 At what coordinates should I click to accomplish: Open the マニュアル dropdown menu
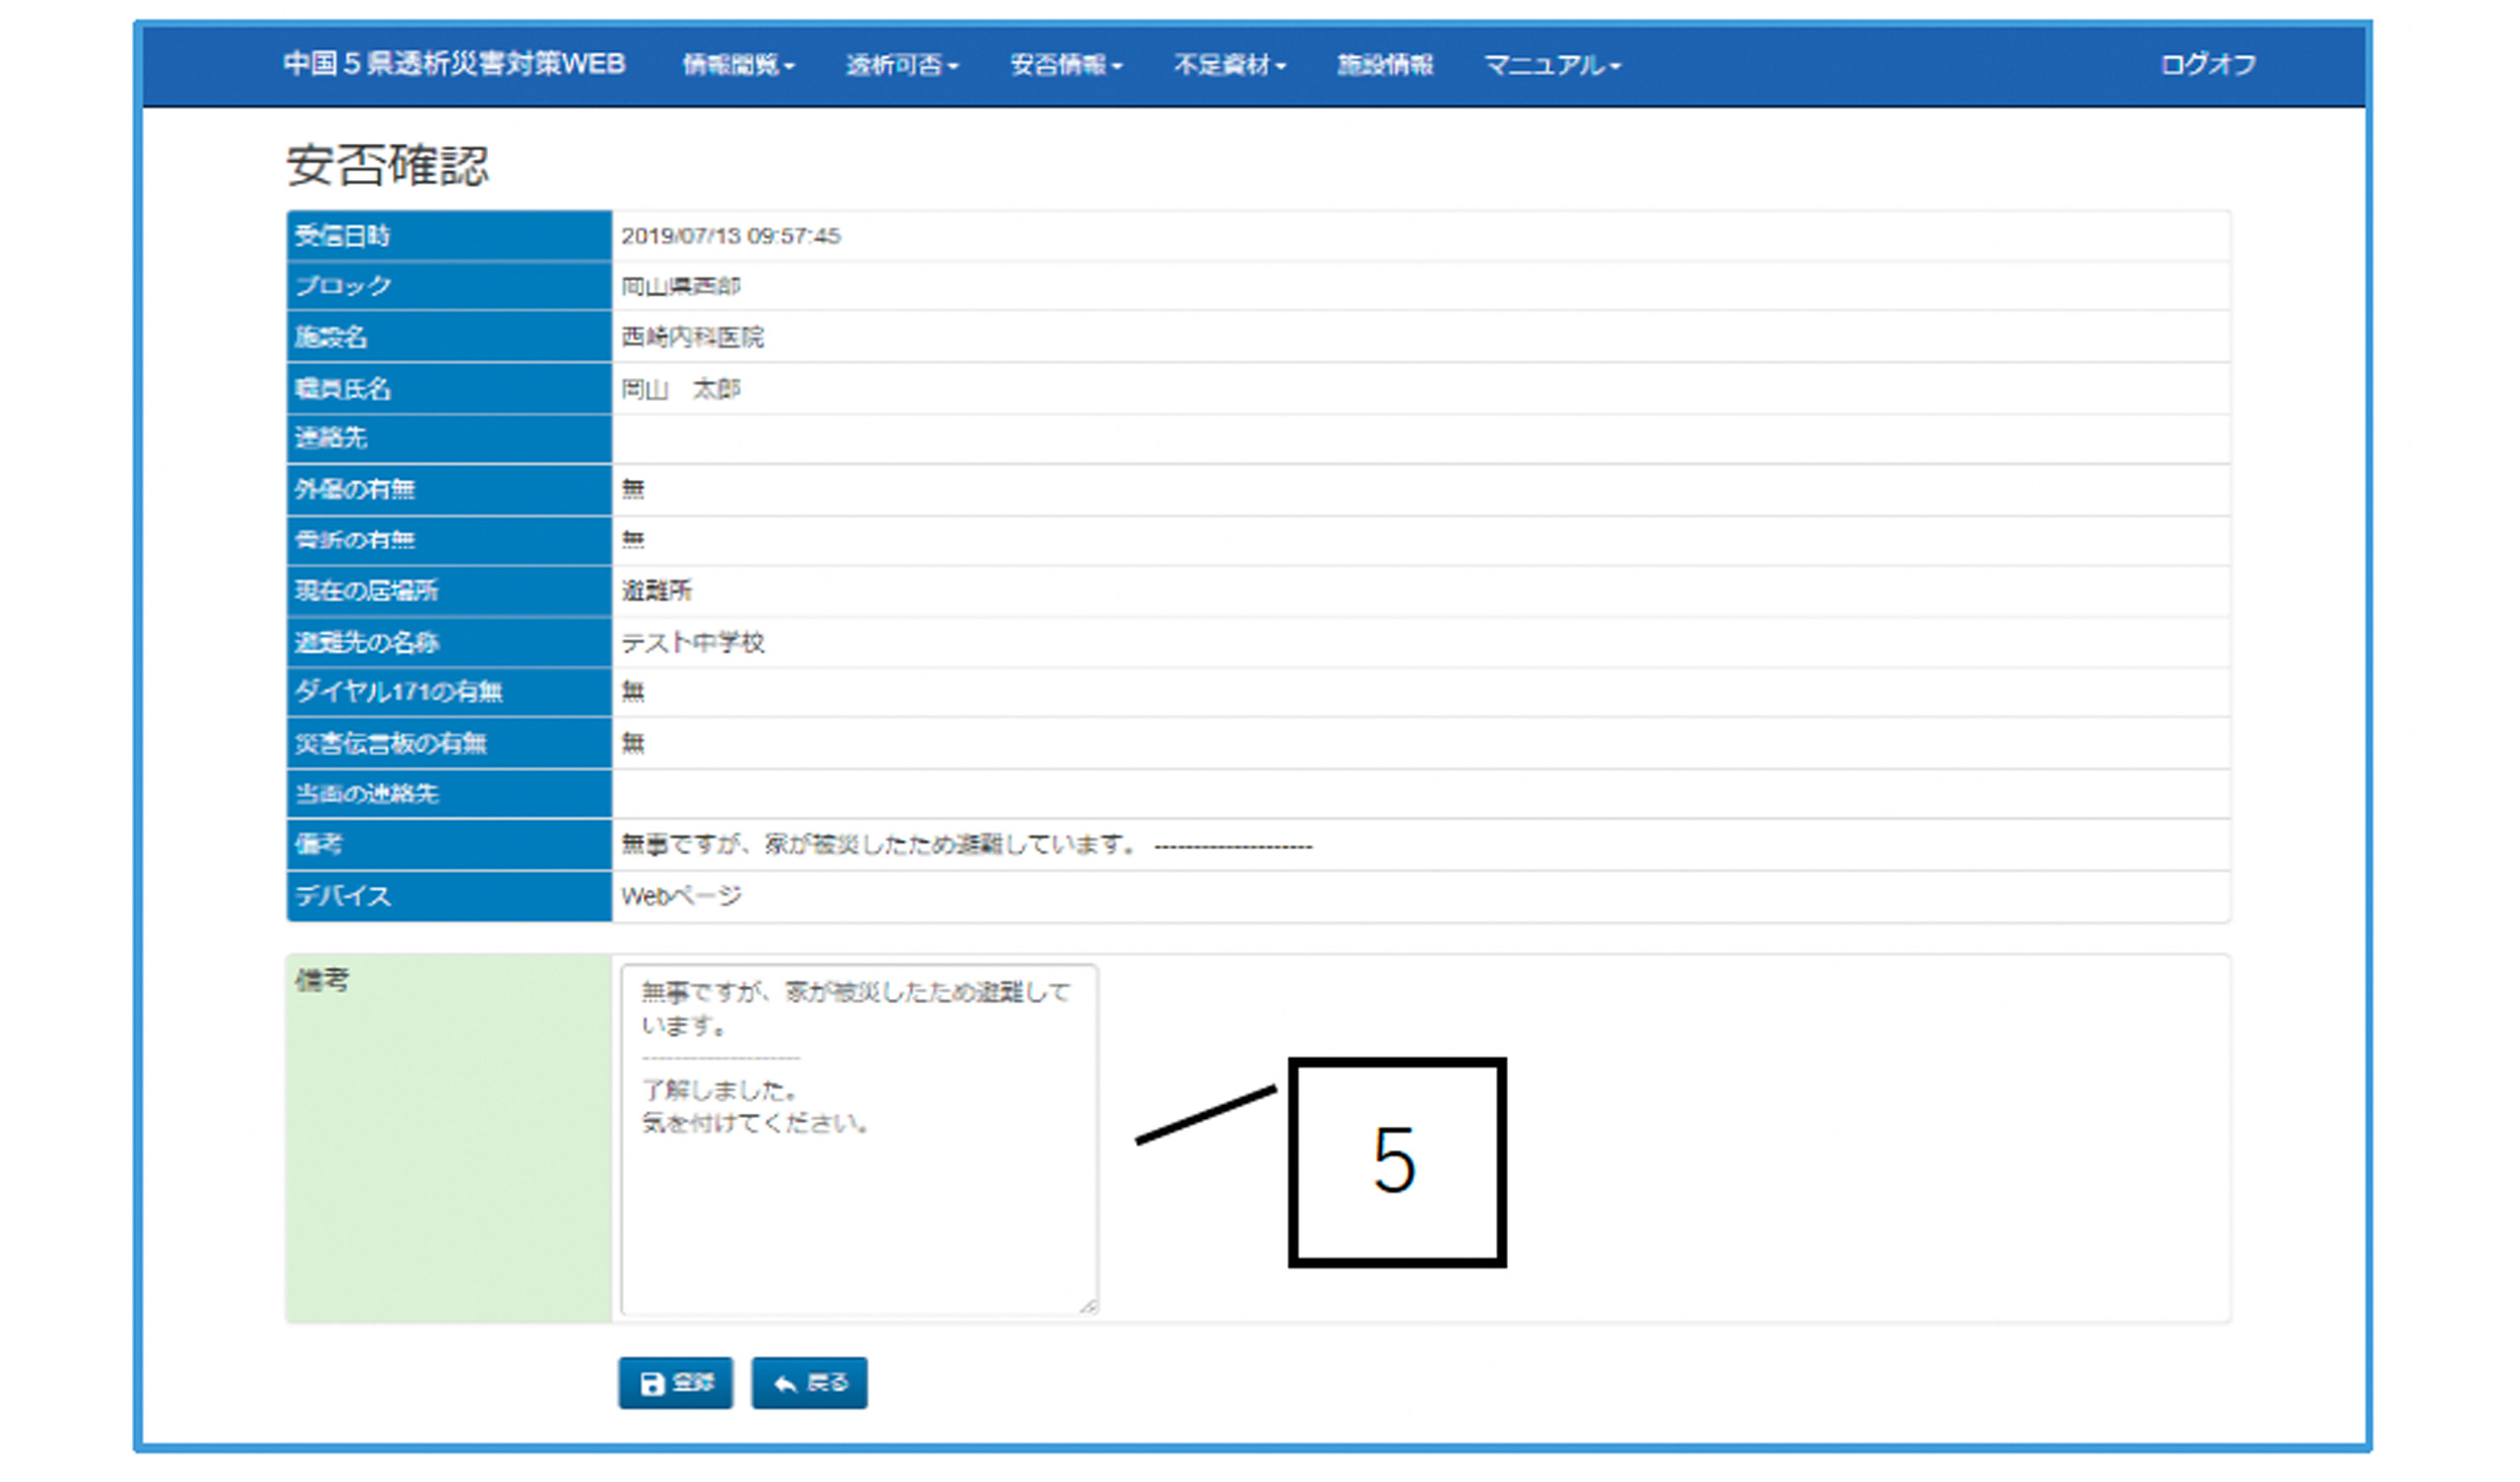coord(1551,65)
